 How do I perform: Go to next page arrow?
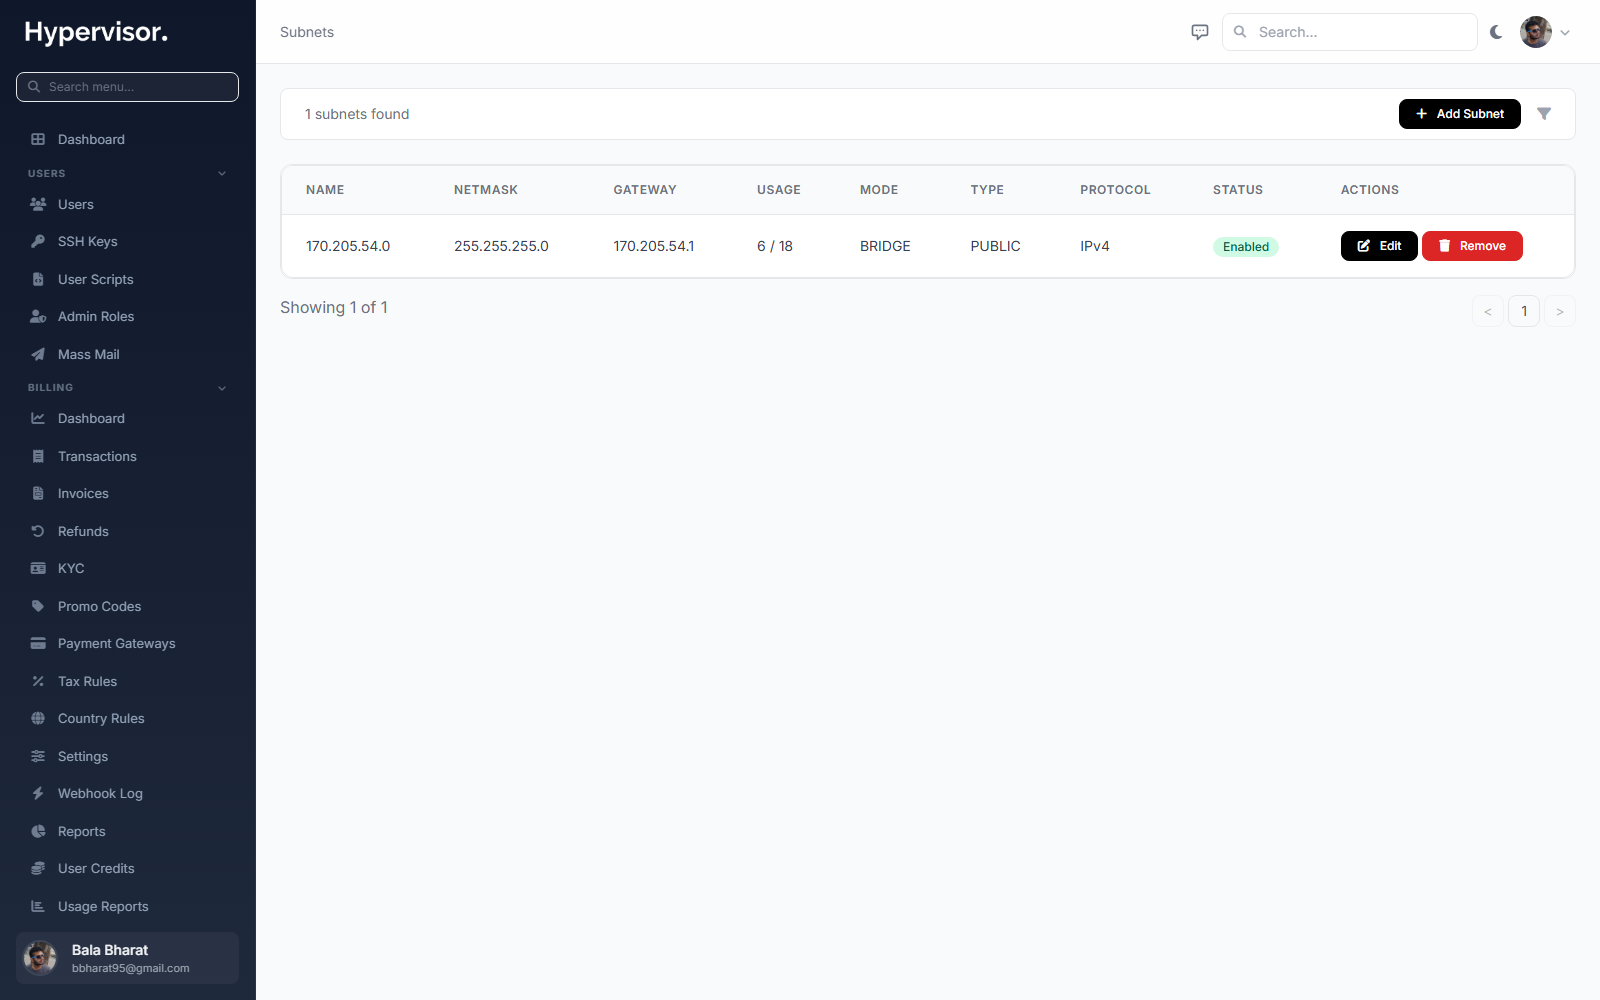[1560, 311]
